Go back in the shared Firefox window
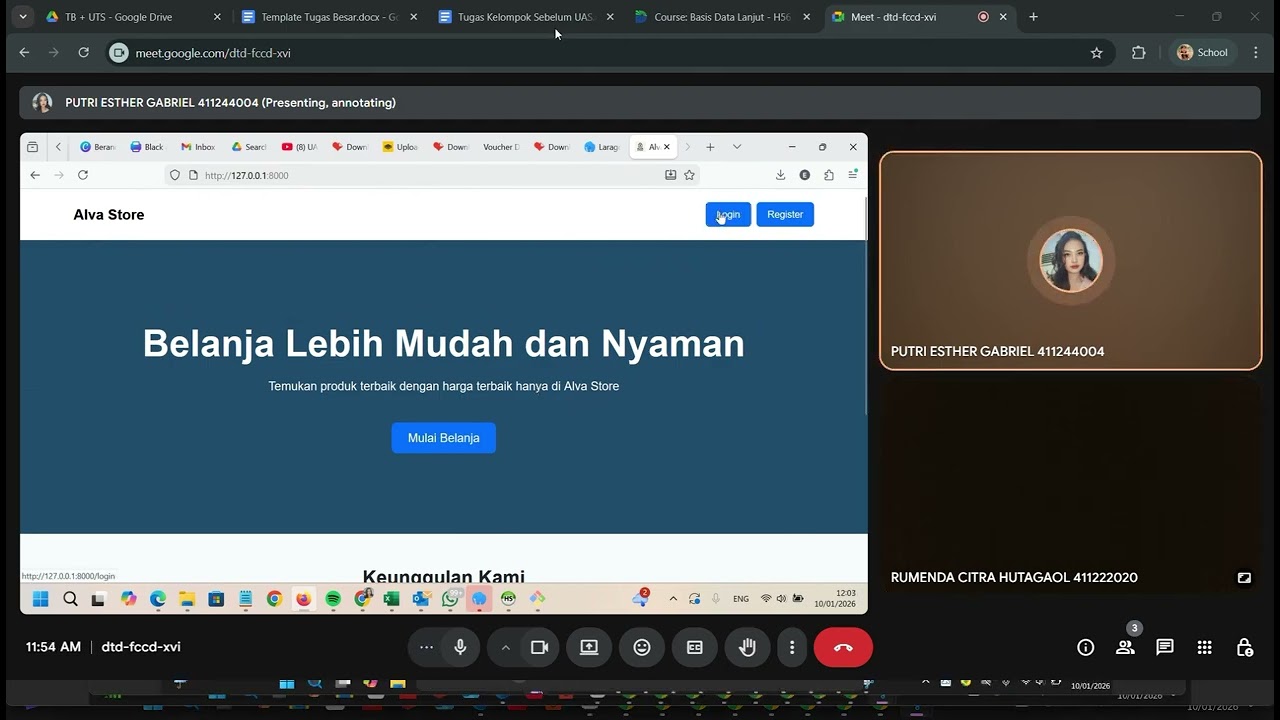The image size is (1280, 720). pyautogui.click(x=35, y=175)
